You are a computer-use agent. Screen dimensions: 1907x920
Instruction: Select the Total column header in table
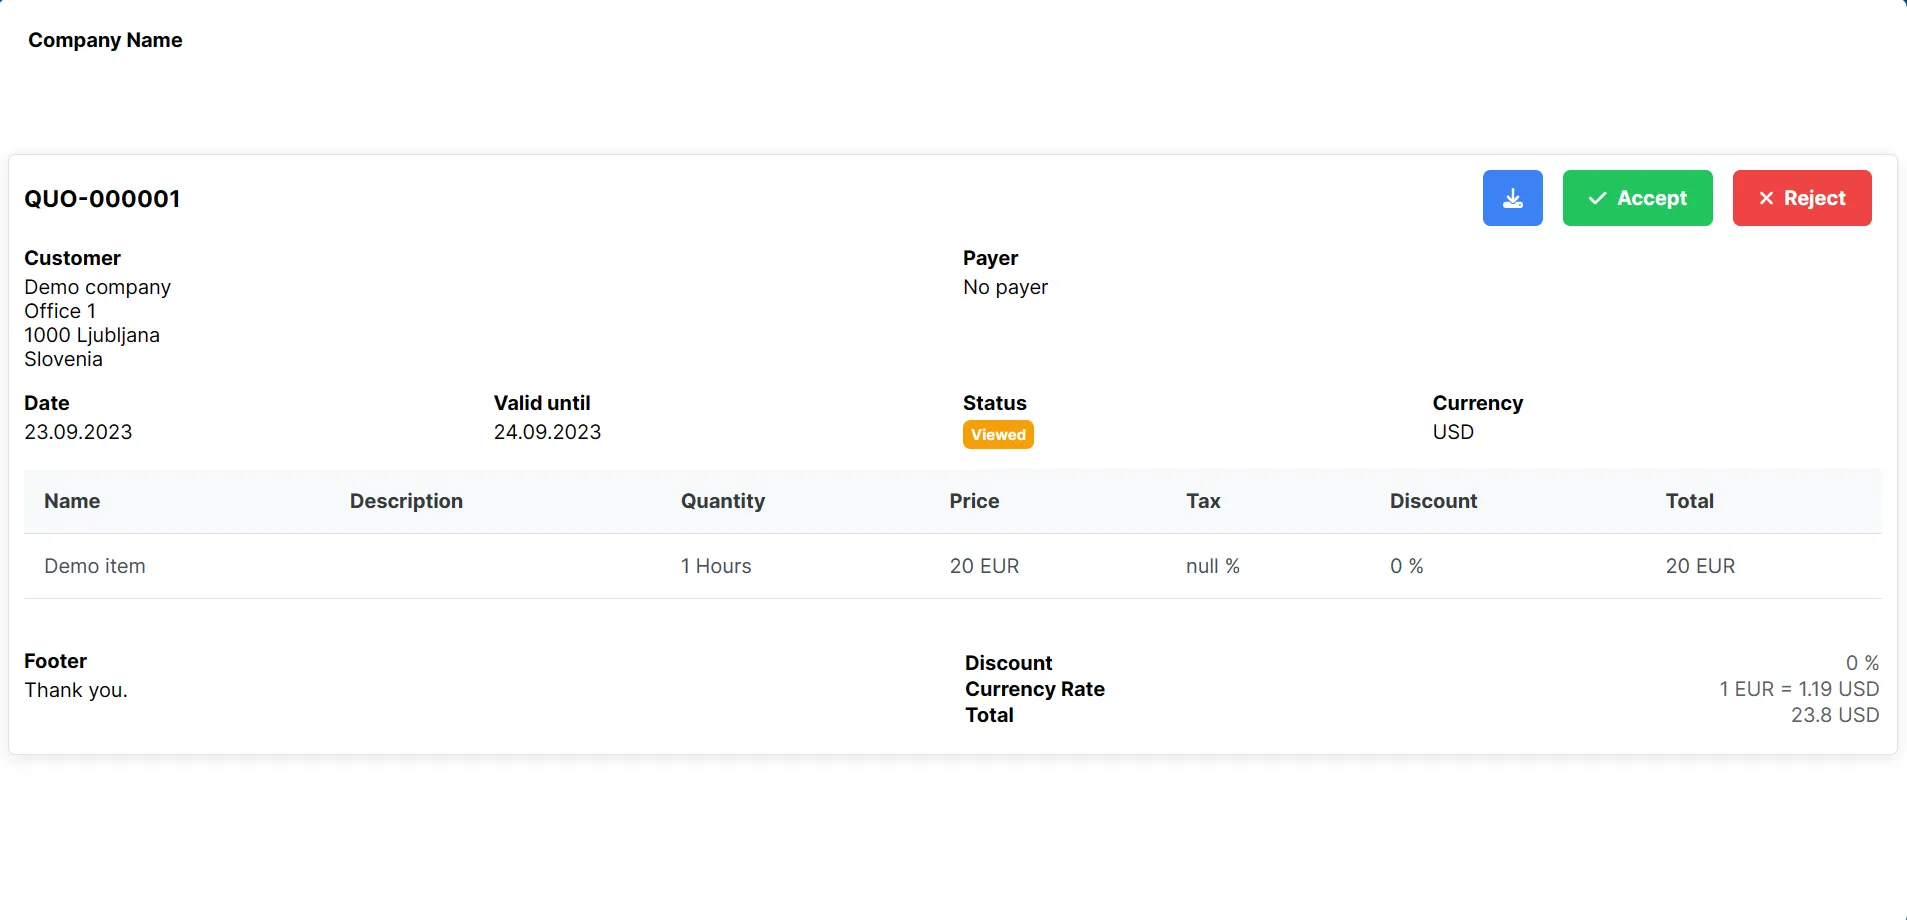pos(1689,501)
